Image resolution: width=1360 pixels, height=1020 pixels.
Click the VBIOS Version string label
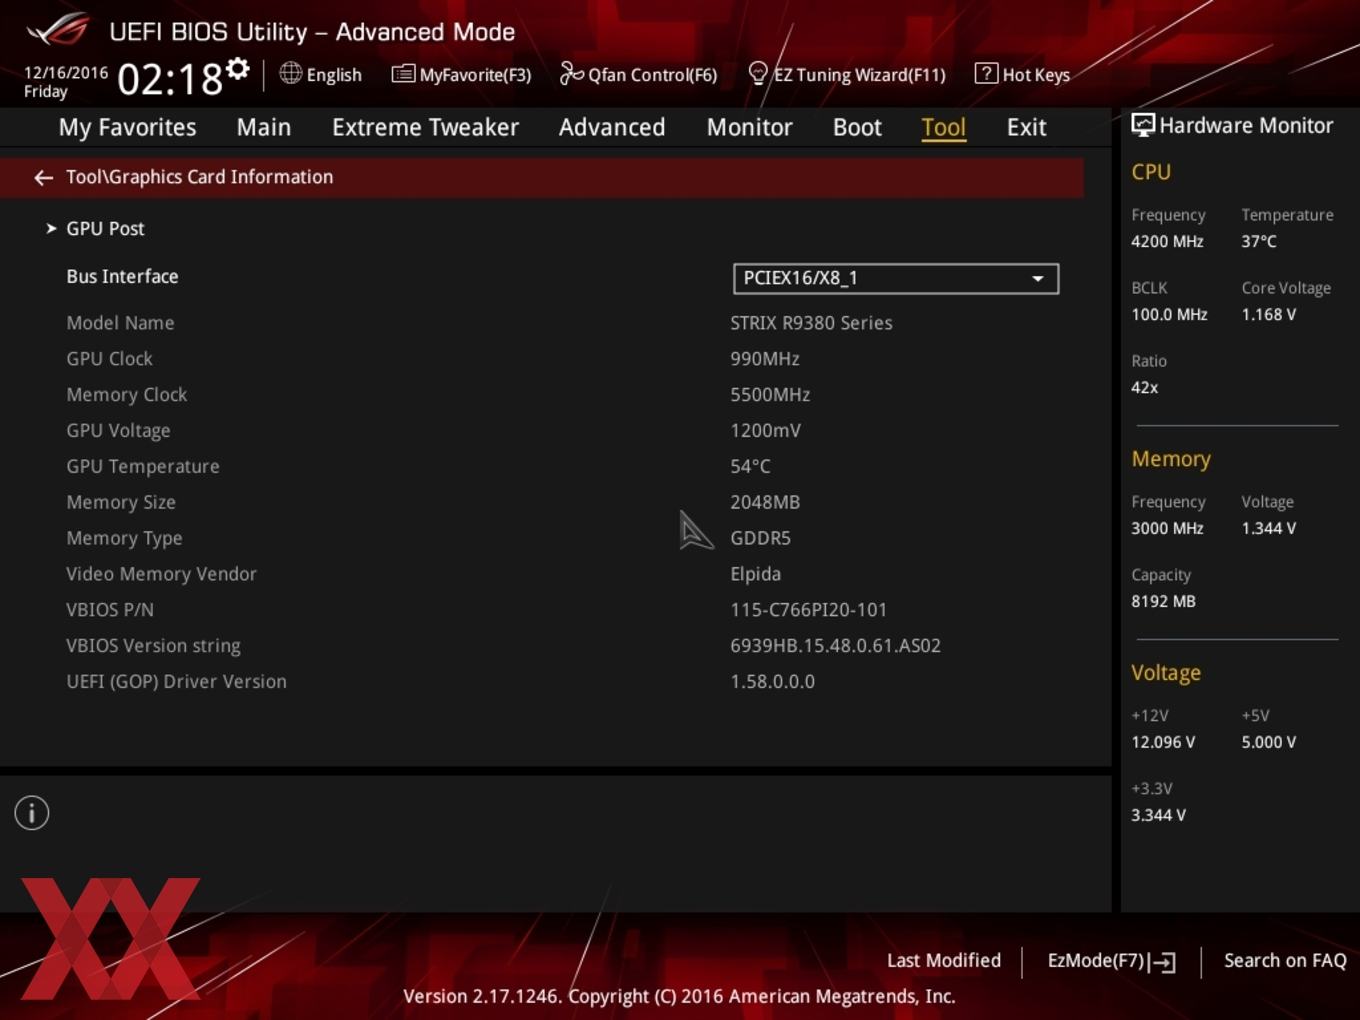pos(153,646)
